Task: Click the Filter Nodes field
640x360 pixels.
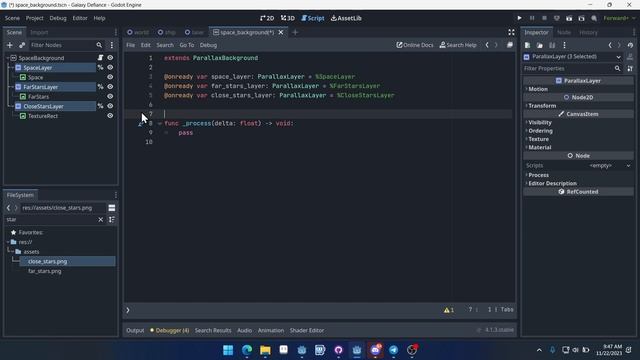Action: 66,45
